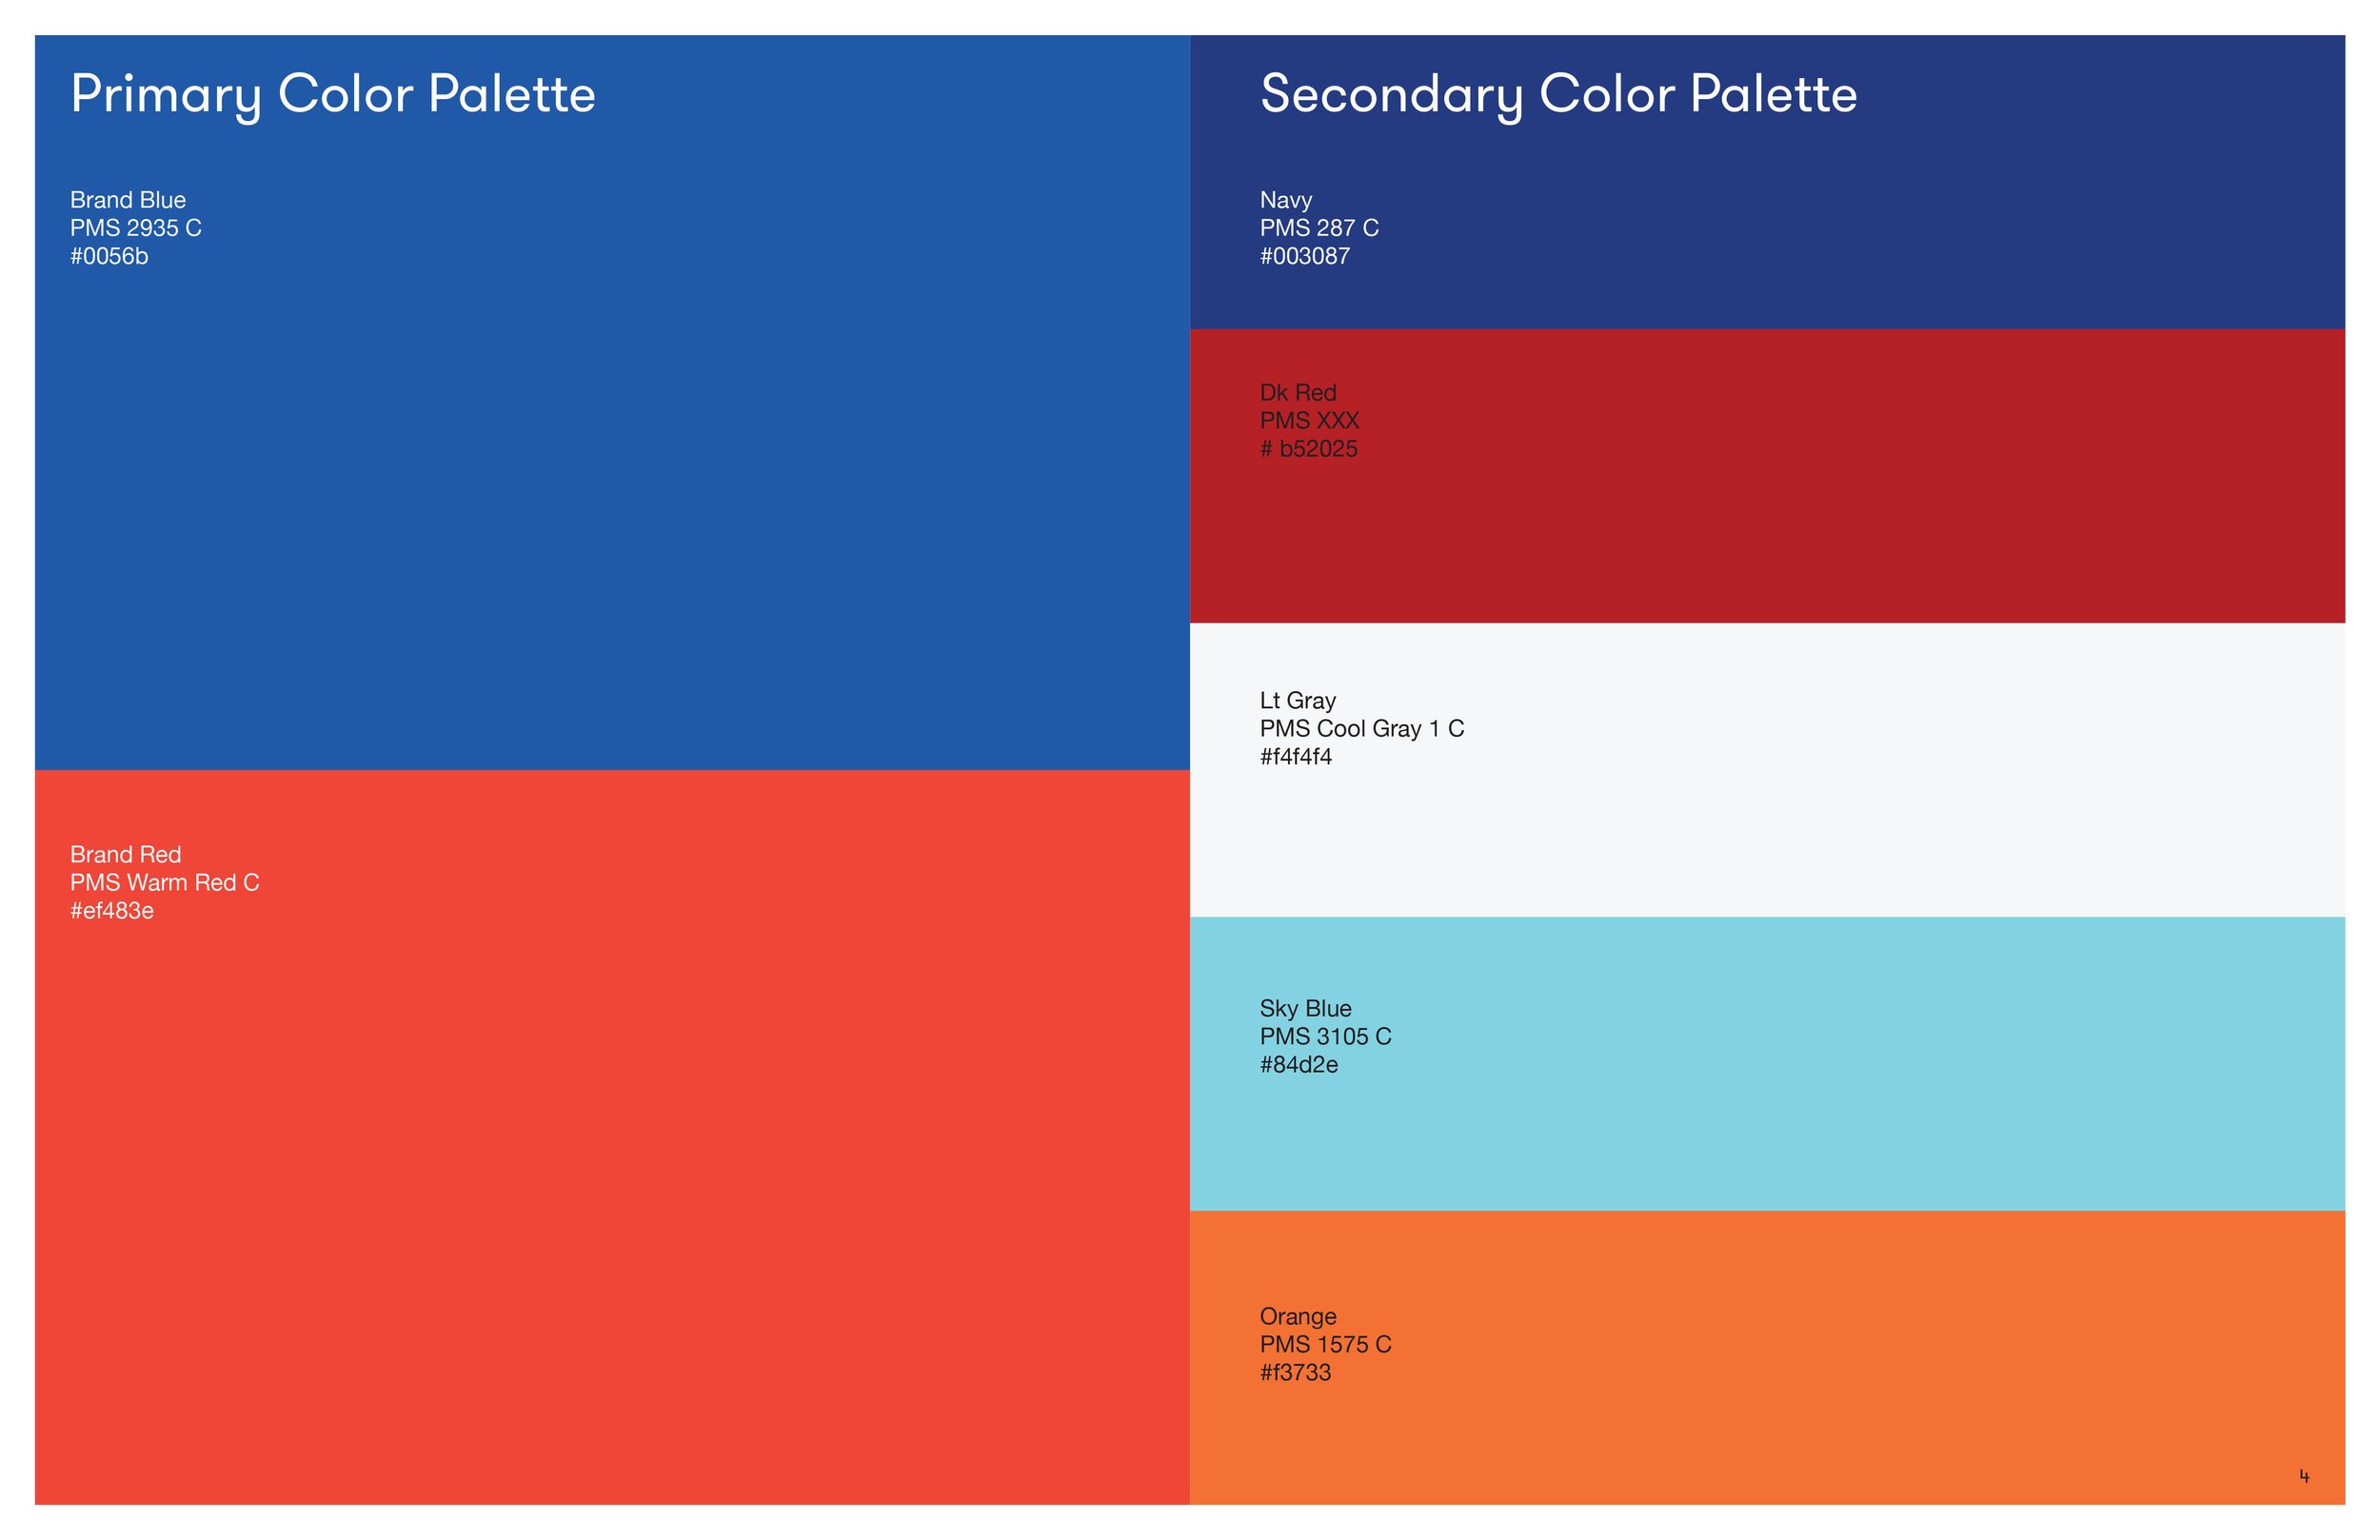Click the Primary Color Palette heading
Viewport: 2380px width, 1540px height.
pos(333,96)
